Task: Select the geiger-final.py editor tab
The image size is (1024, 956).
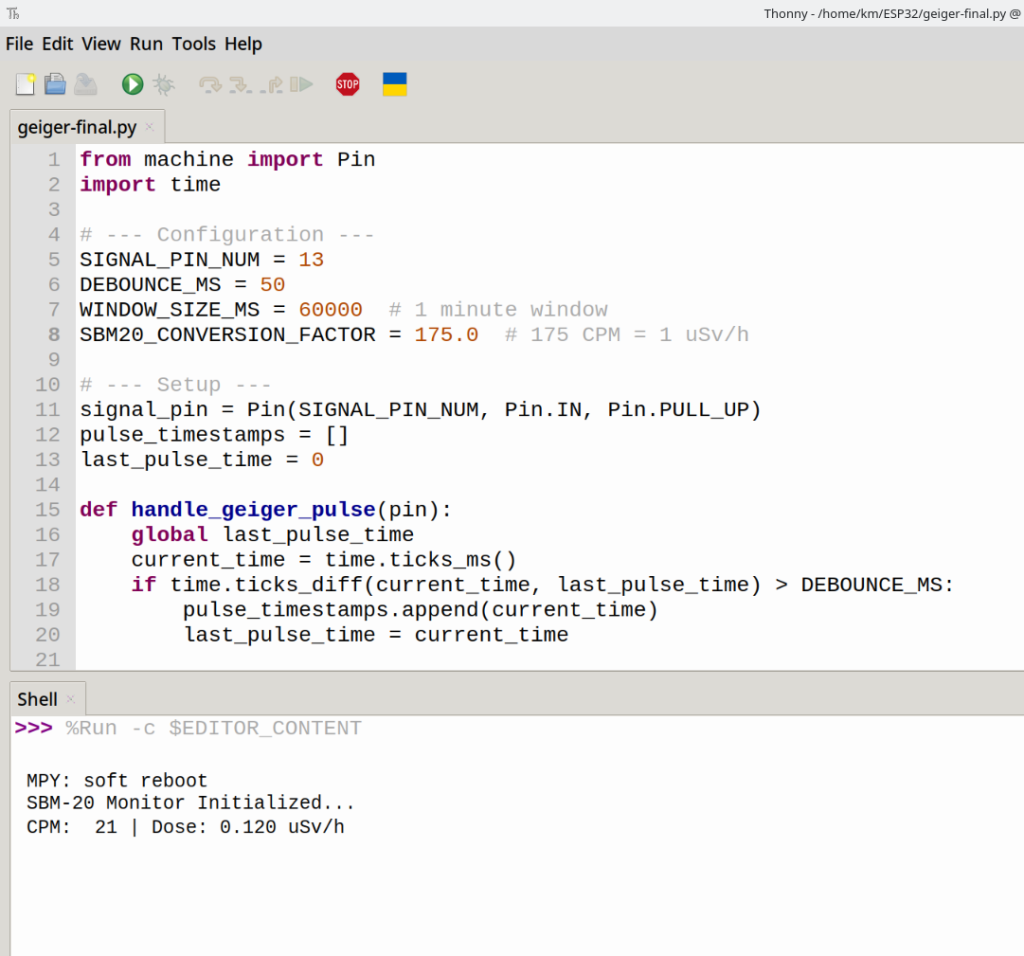Action: 77,128
